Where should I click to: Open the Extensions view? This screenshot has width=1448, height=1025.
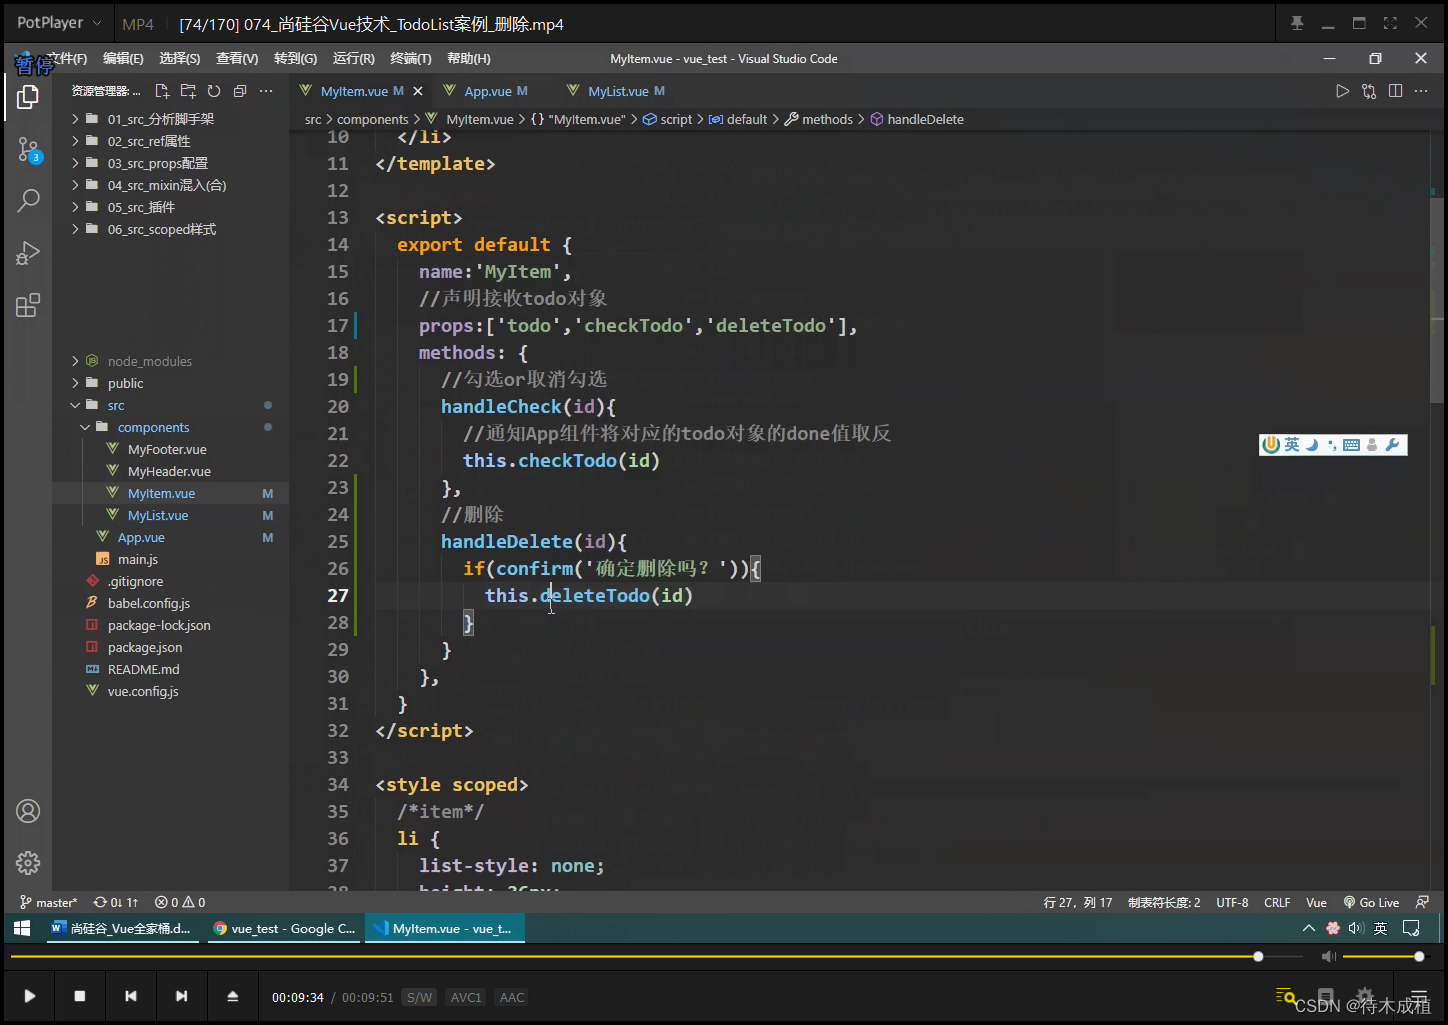(x=28, y=305)
